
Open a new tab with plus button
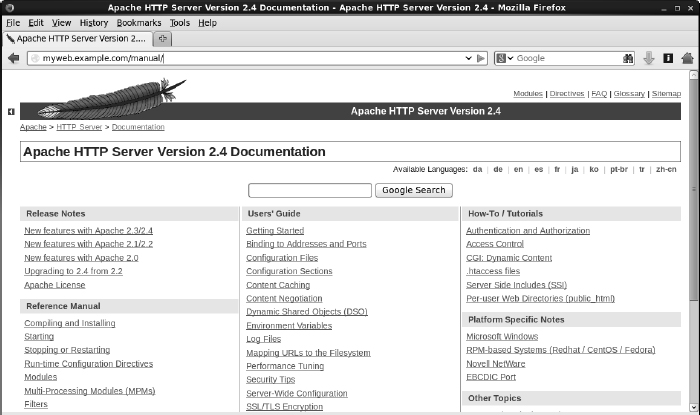[x=162, y=39]
